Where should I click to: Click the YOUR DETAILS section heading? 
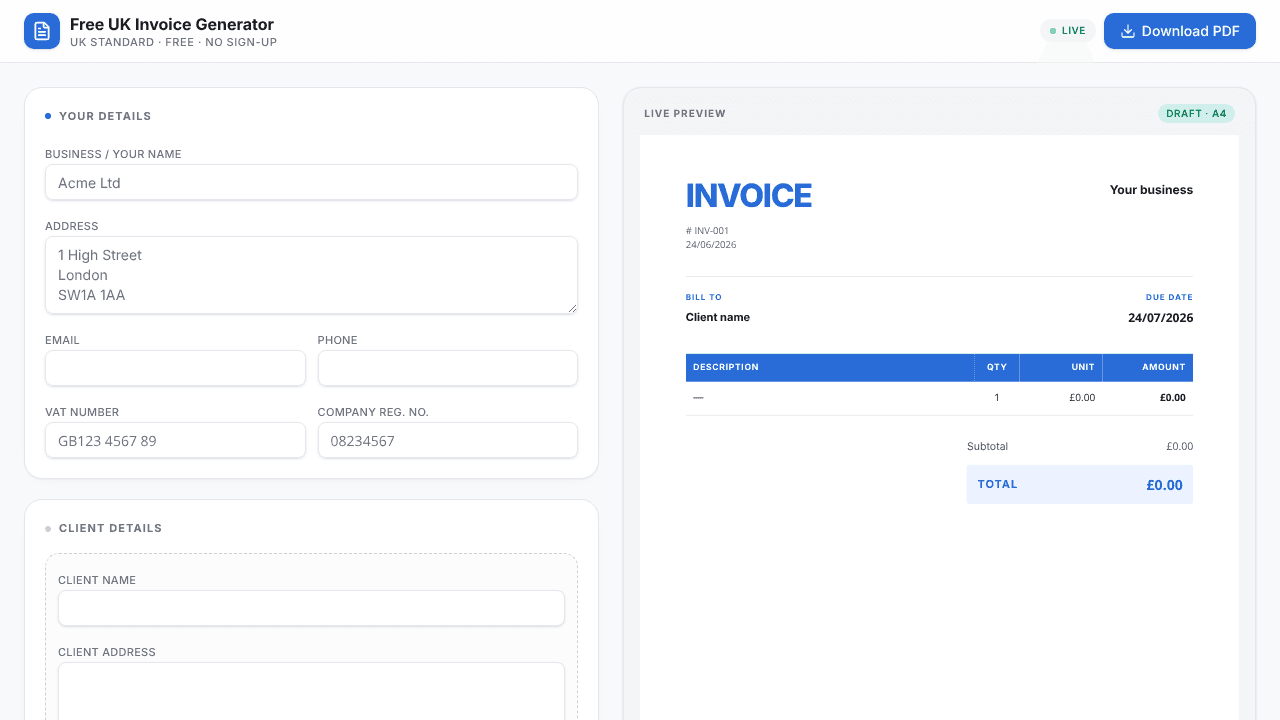click(x=105, y=116)
